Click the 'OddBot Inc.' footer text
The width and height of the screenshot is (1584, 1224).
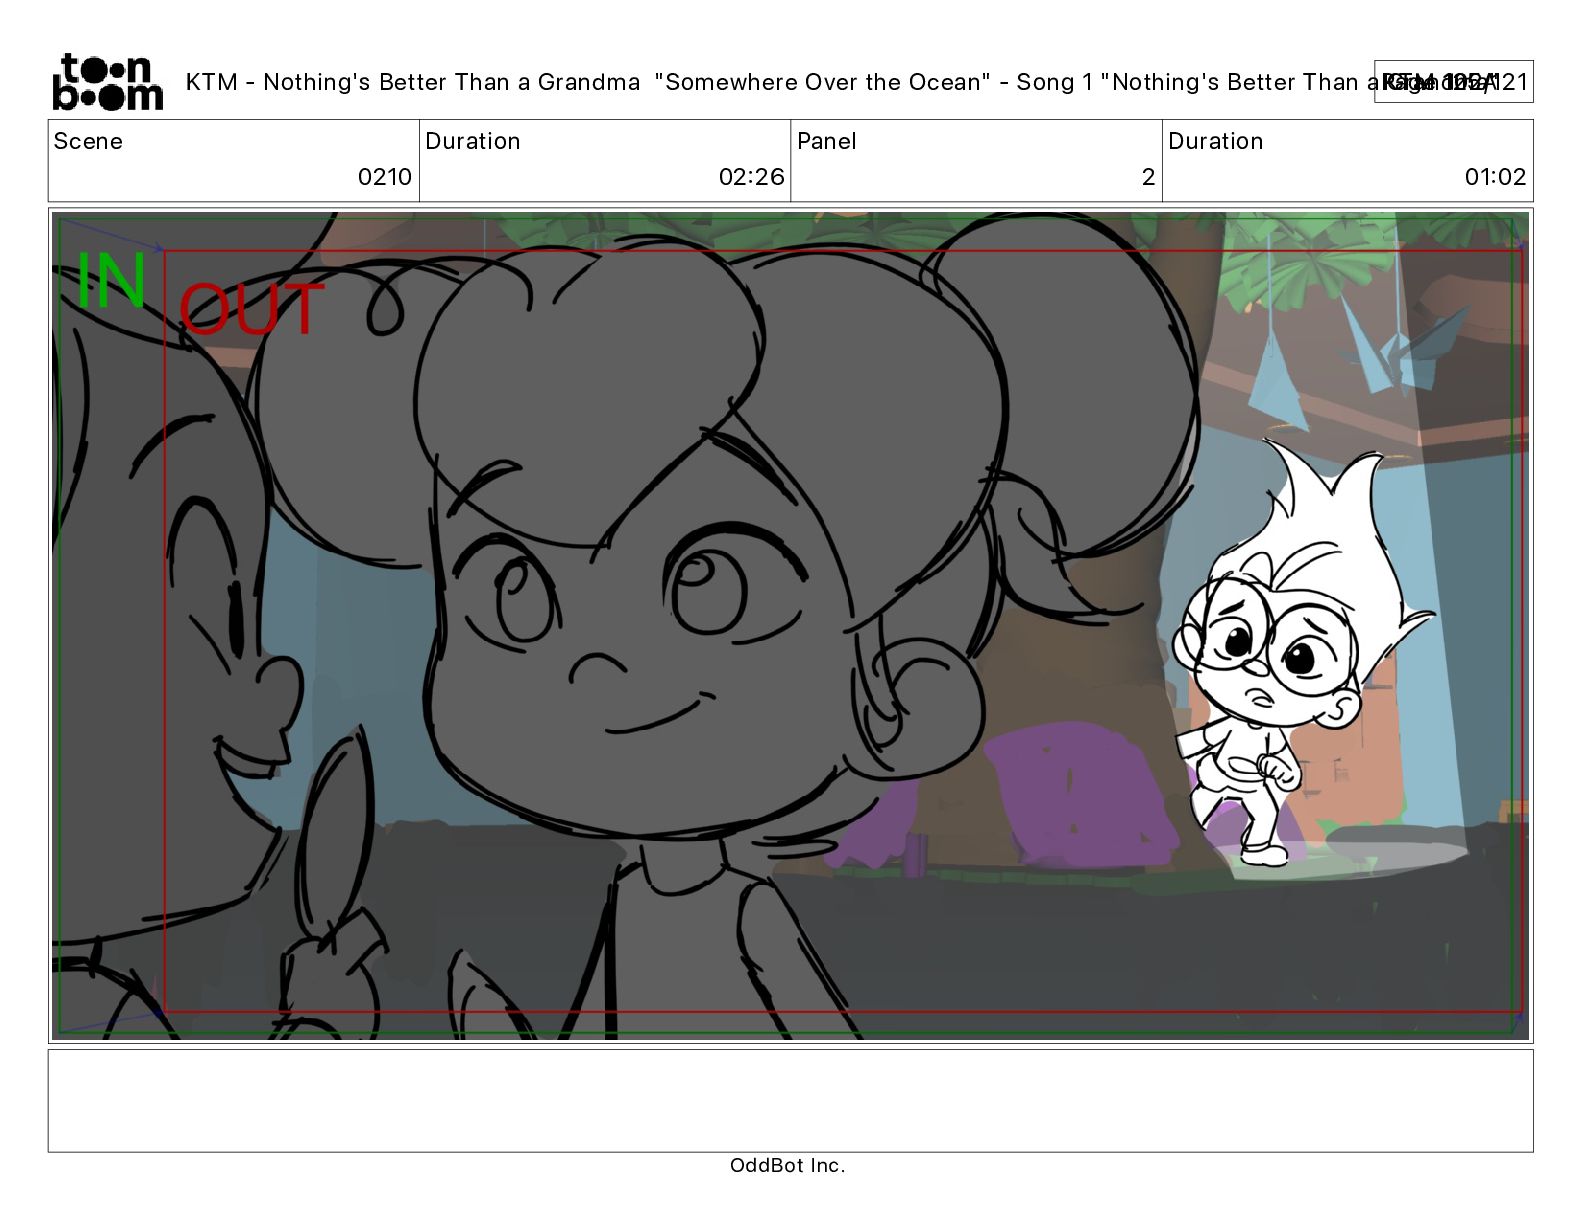[788, 1165]
